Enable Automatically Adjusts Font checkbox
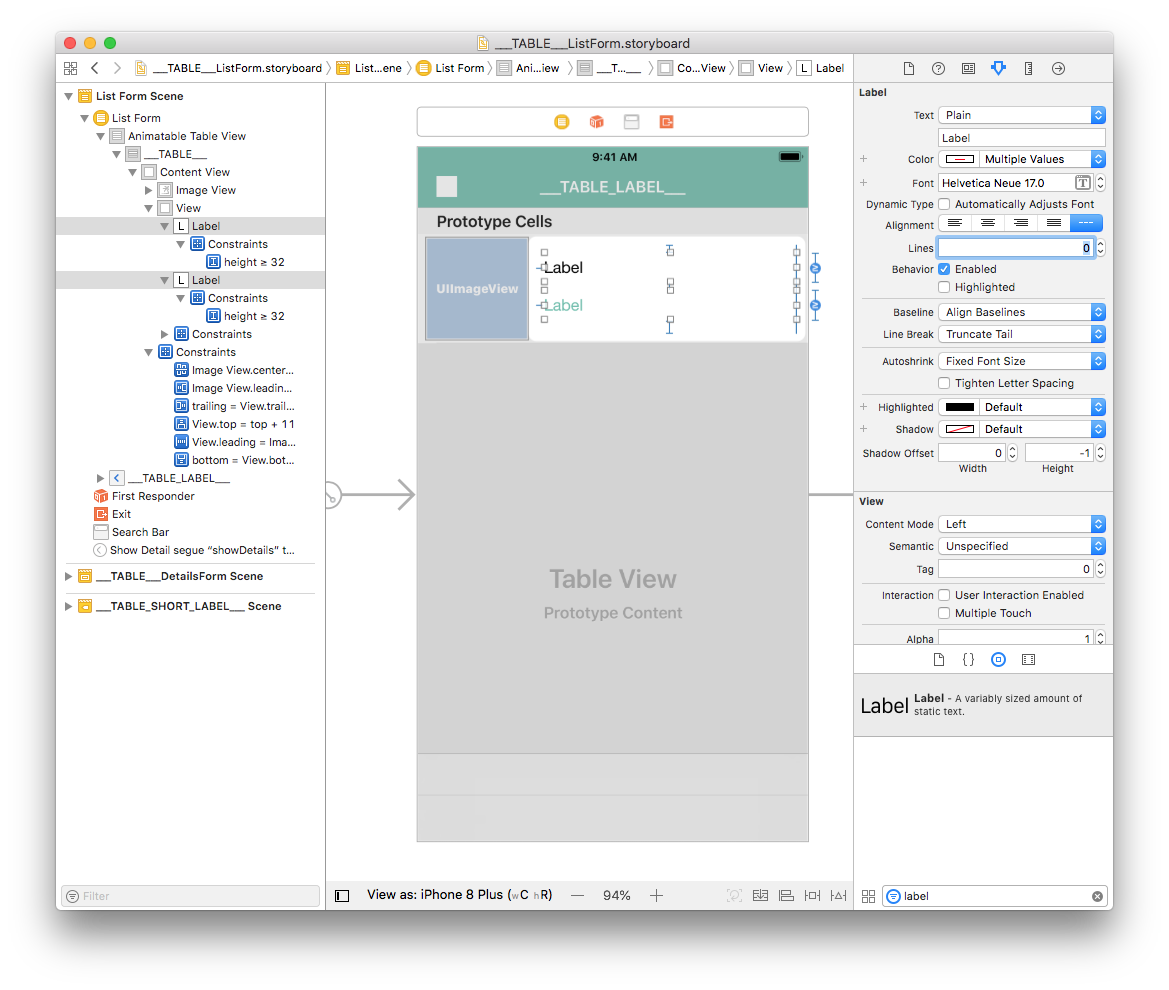This screenshot has height=990, width=1169. tap(944, 204)
